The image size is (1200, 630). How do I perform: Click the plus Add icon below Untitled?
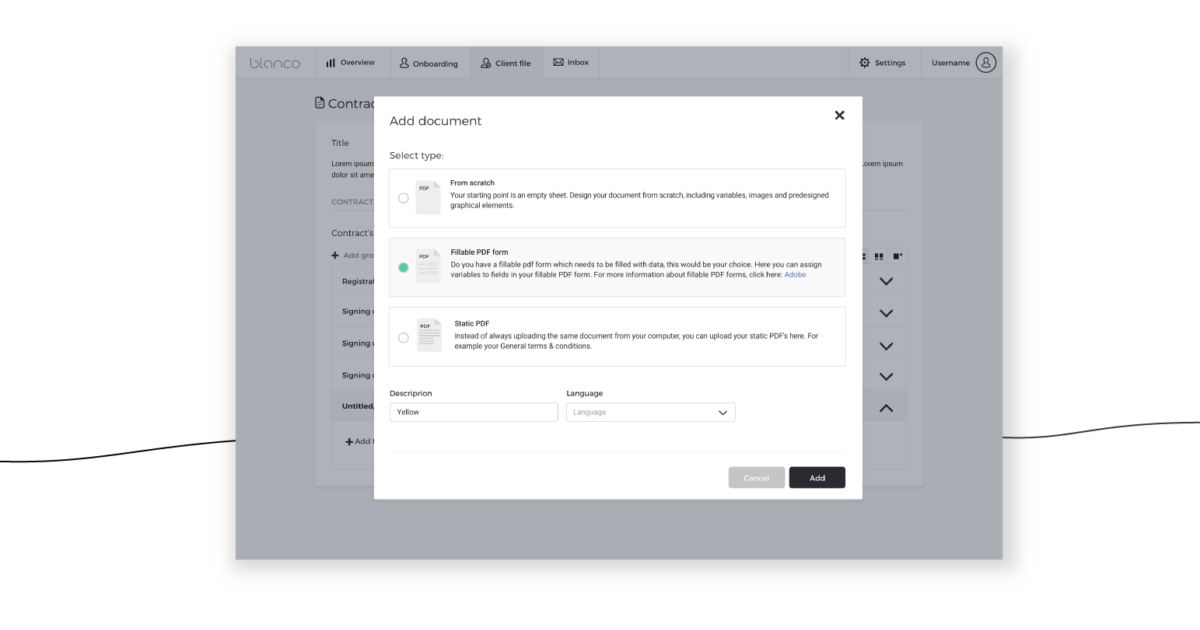click(349, 441)
